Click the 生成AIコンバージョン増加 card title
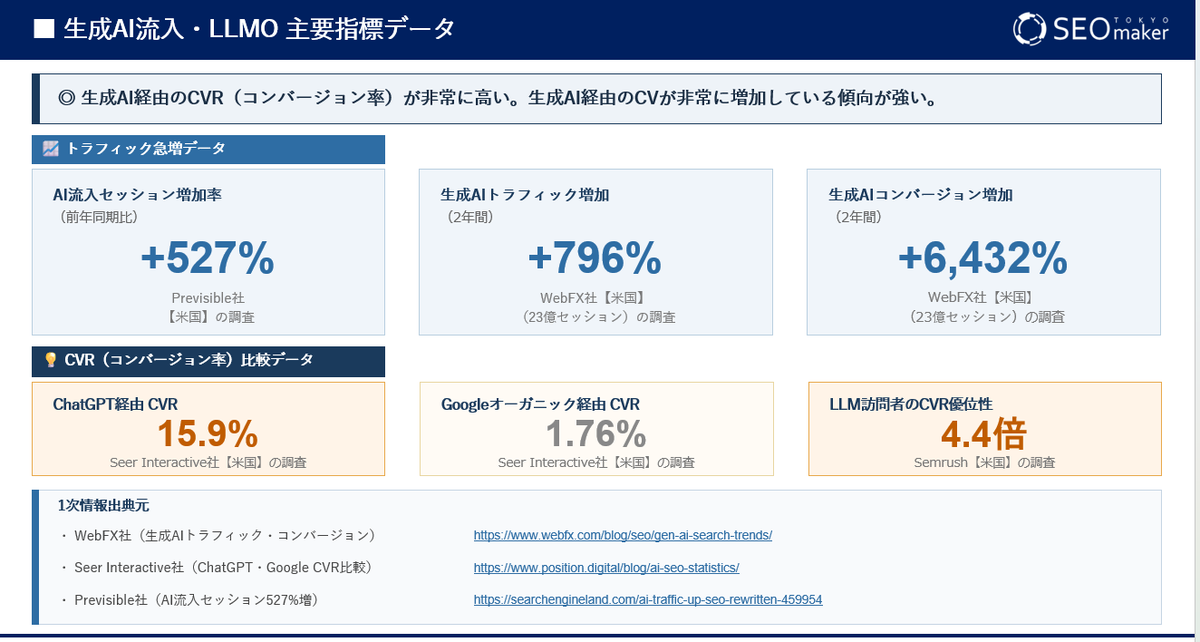Screen dimensions: 1200x642 (x=921, y=195)
